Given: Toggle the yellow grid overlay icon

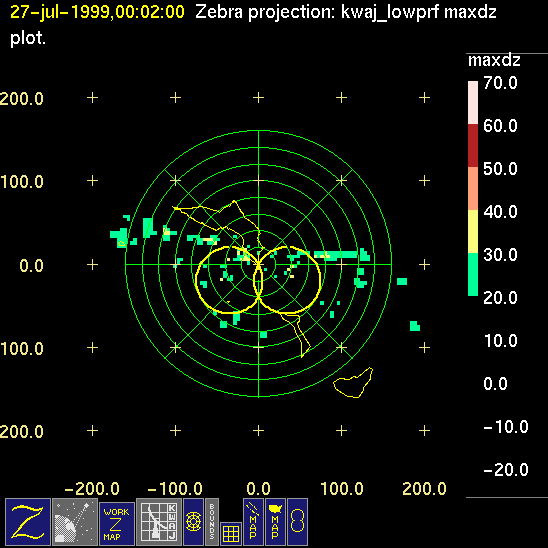Looking at the screenshot, I should tap(231, 534).
